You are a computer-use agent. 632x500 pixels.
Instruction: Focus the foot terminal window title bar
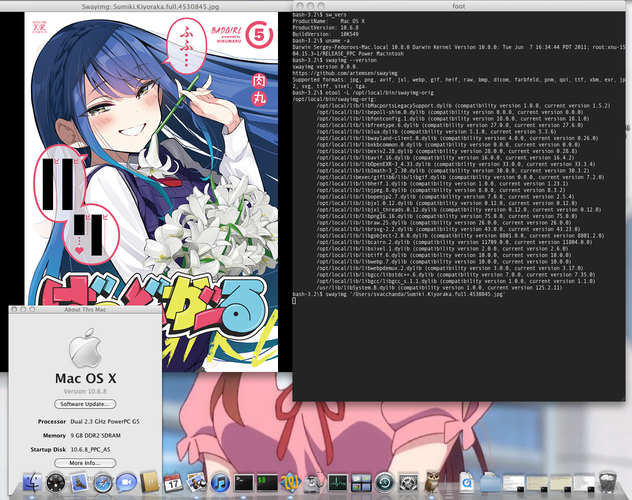[459, 6]
